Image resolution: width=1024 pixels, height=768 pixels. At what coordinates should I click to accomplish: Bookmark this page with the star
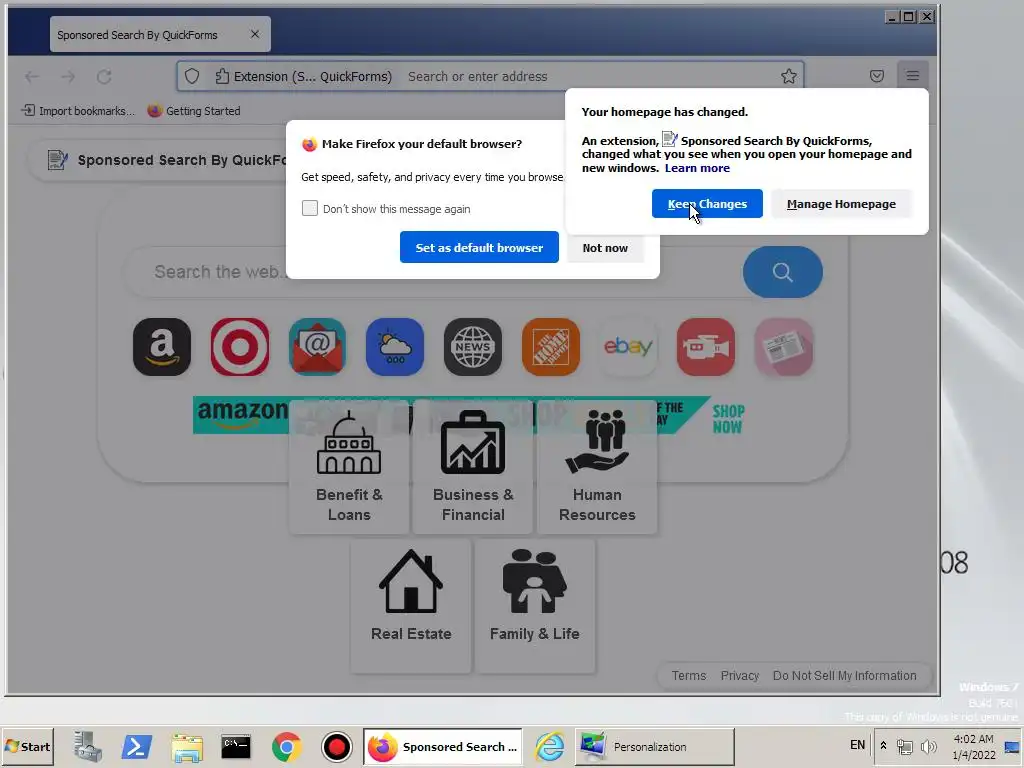coord(788,76)
